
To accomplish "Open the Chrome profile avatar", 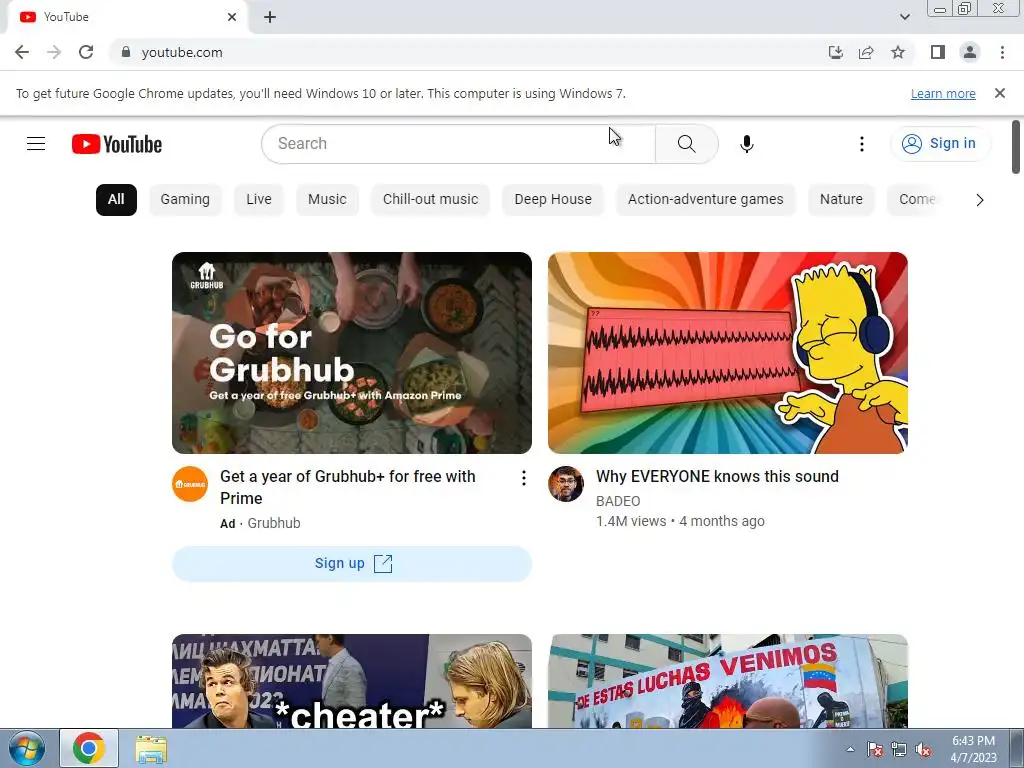I will (970, 52).
